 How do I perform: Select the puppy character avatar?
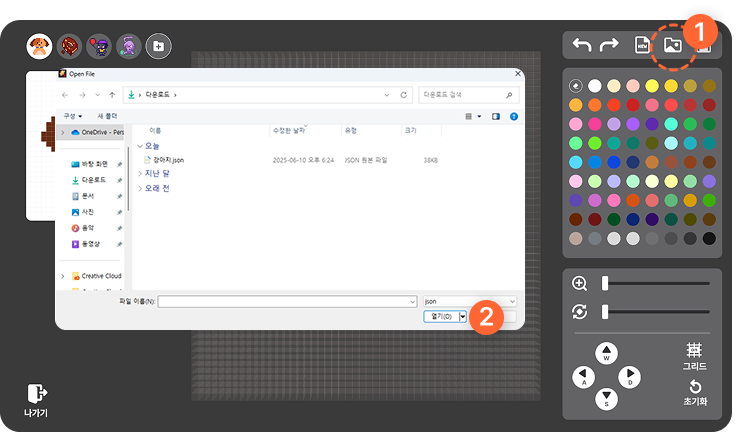(40, 46)
